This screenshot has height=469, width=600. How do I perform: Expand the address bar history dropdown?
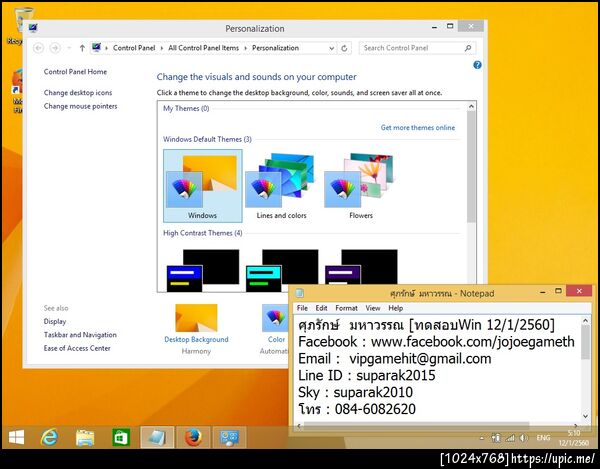pos(331,48)
